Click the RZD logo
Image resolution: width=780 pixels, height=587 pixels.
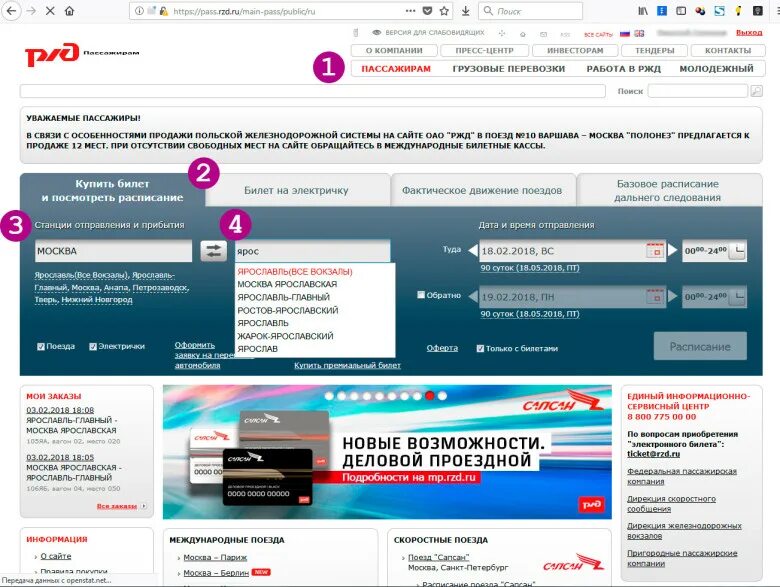coord(52,54)
